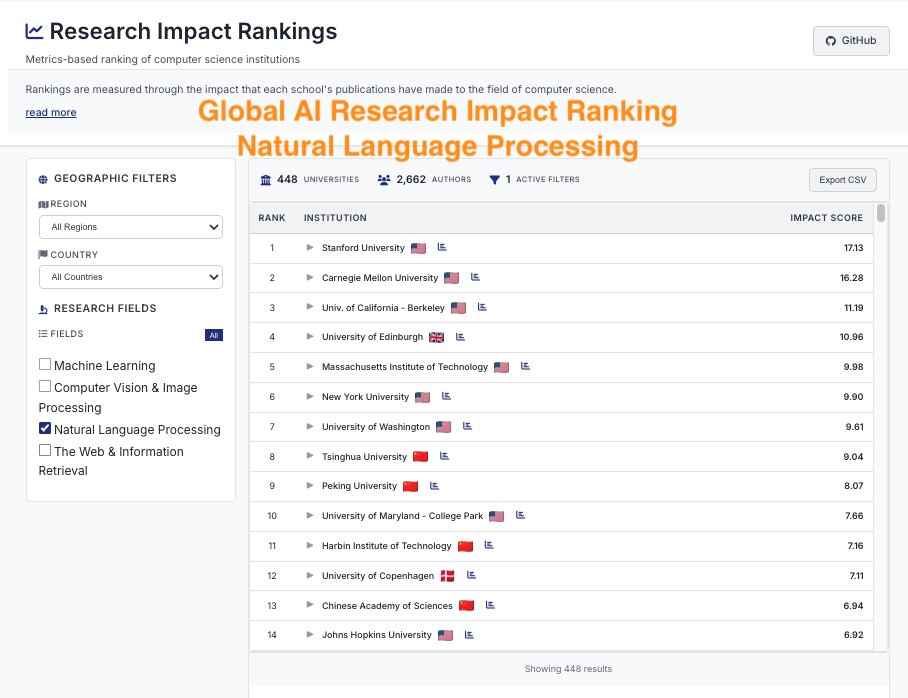Uncheck Natural Language Processing field
Image resolution: width=908 pixels, height=698 pixels.
[45, 428]
